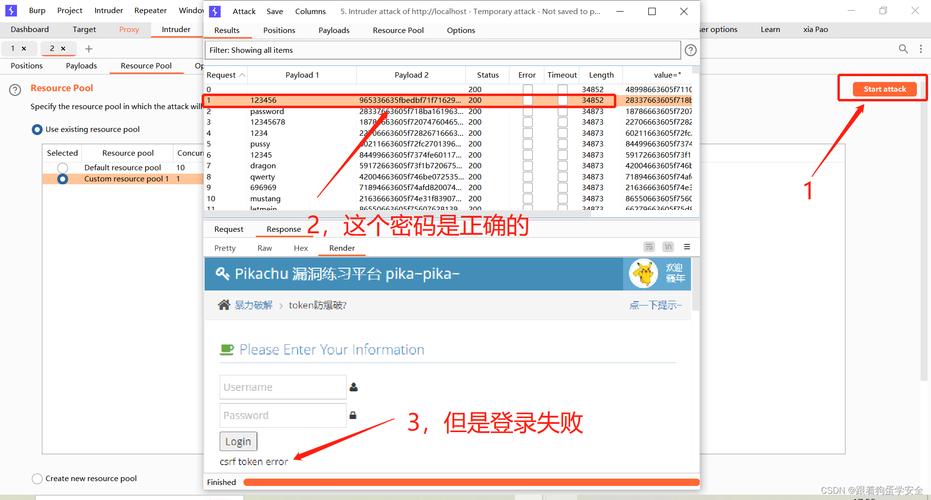Toggle Request column sort arrow
This screenshot has height=500, width=931.
[242, 75]
